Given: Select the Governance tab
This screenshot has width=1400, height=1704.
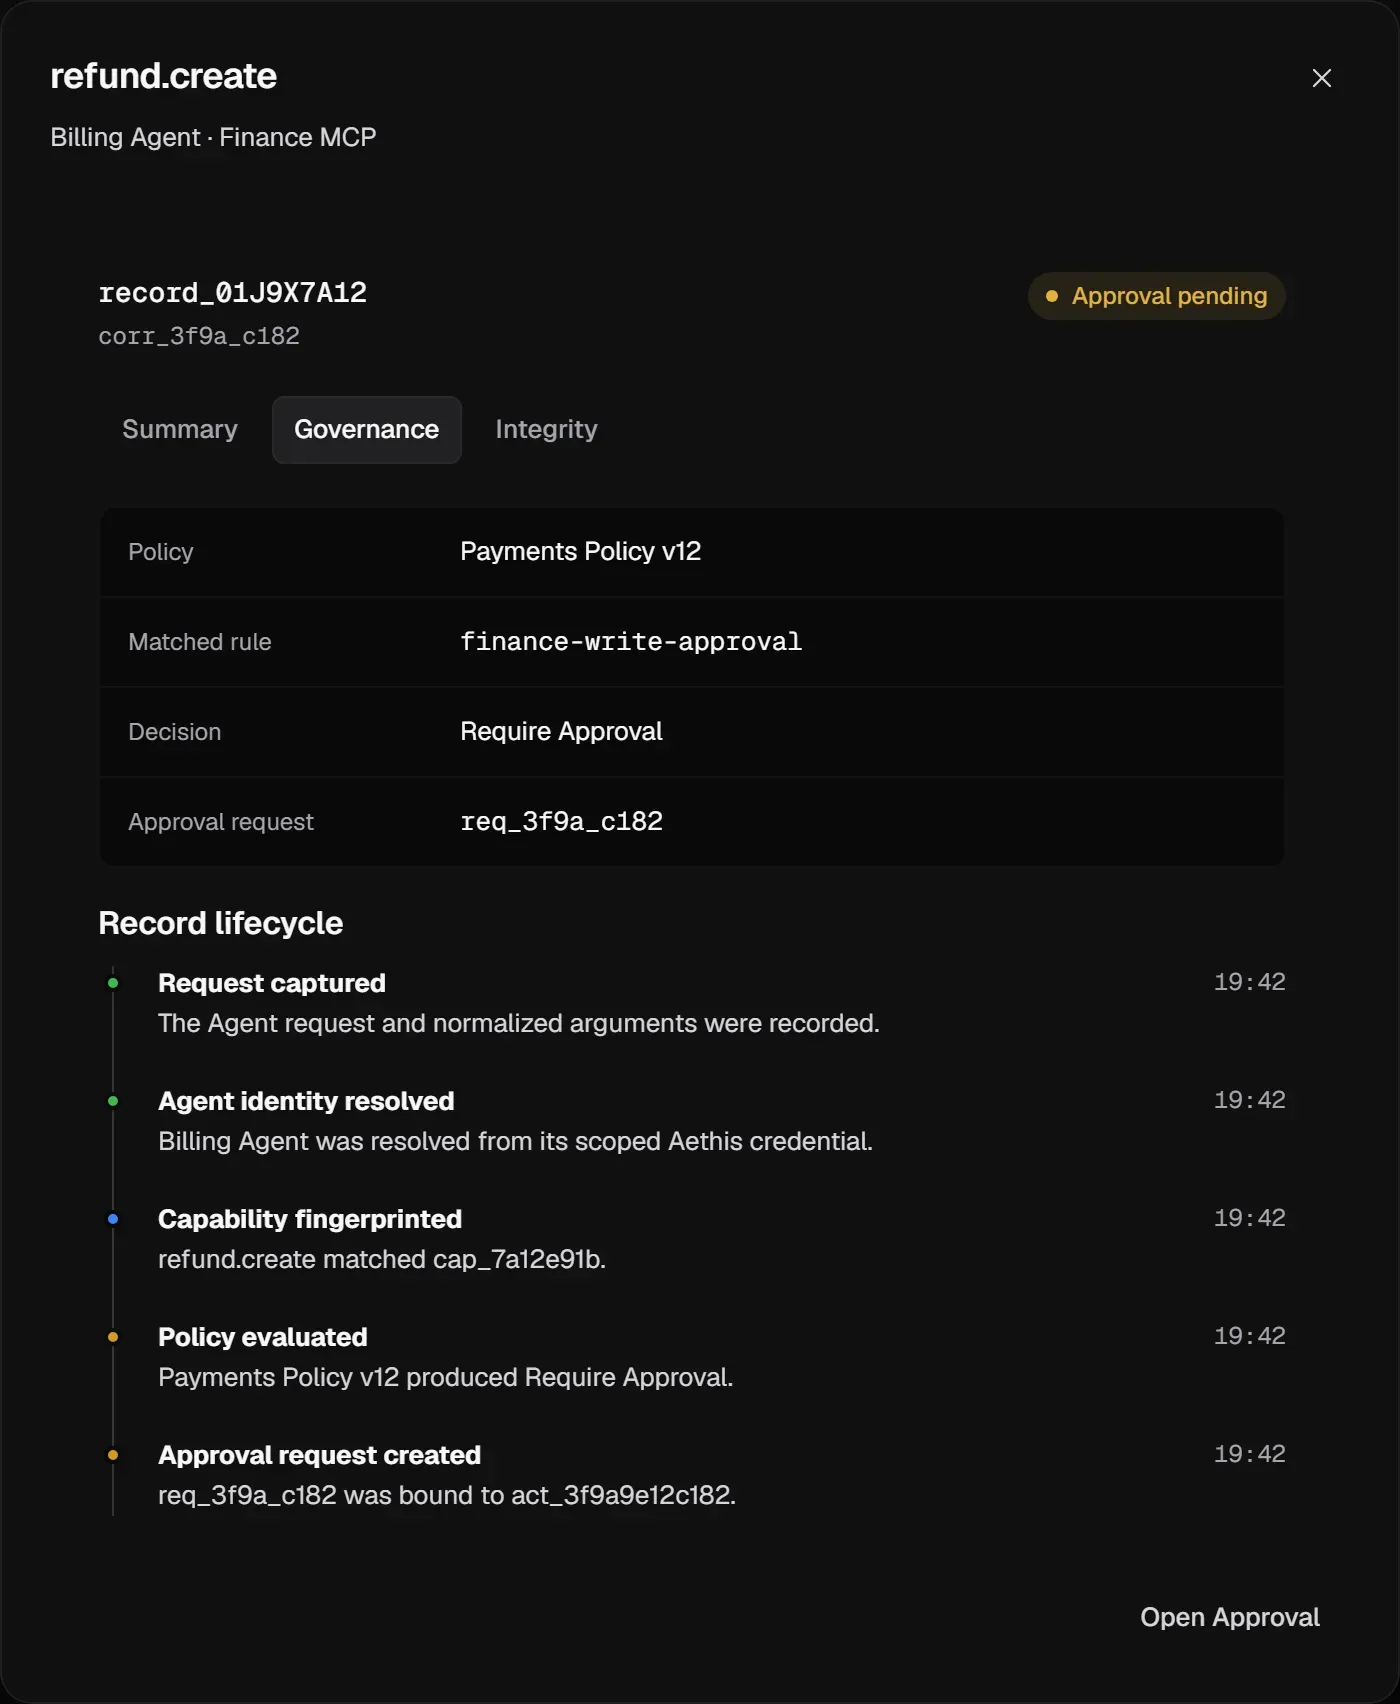Looking at the screenshot, I should pos(367,429).
